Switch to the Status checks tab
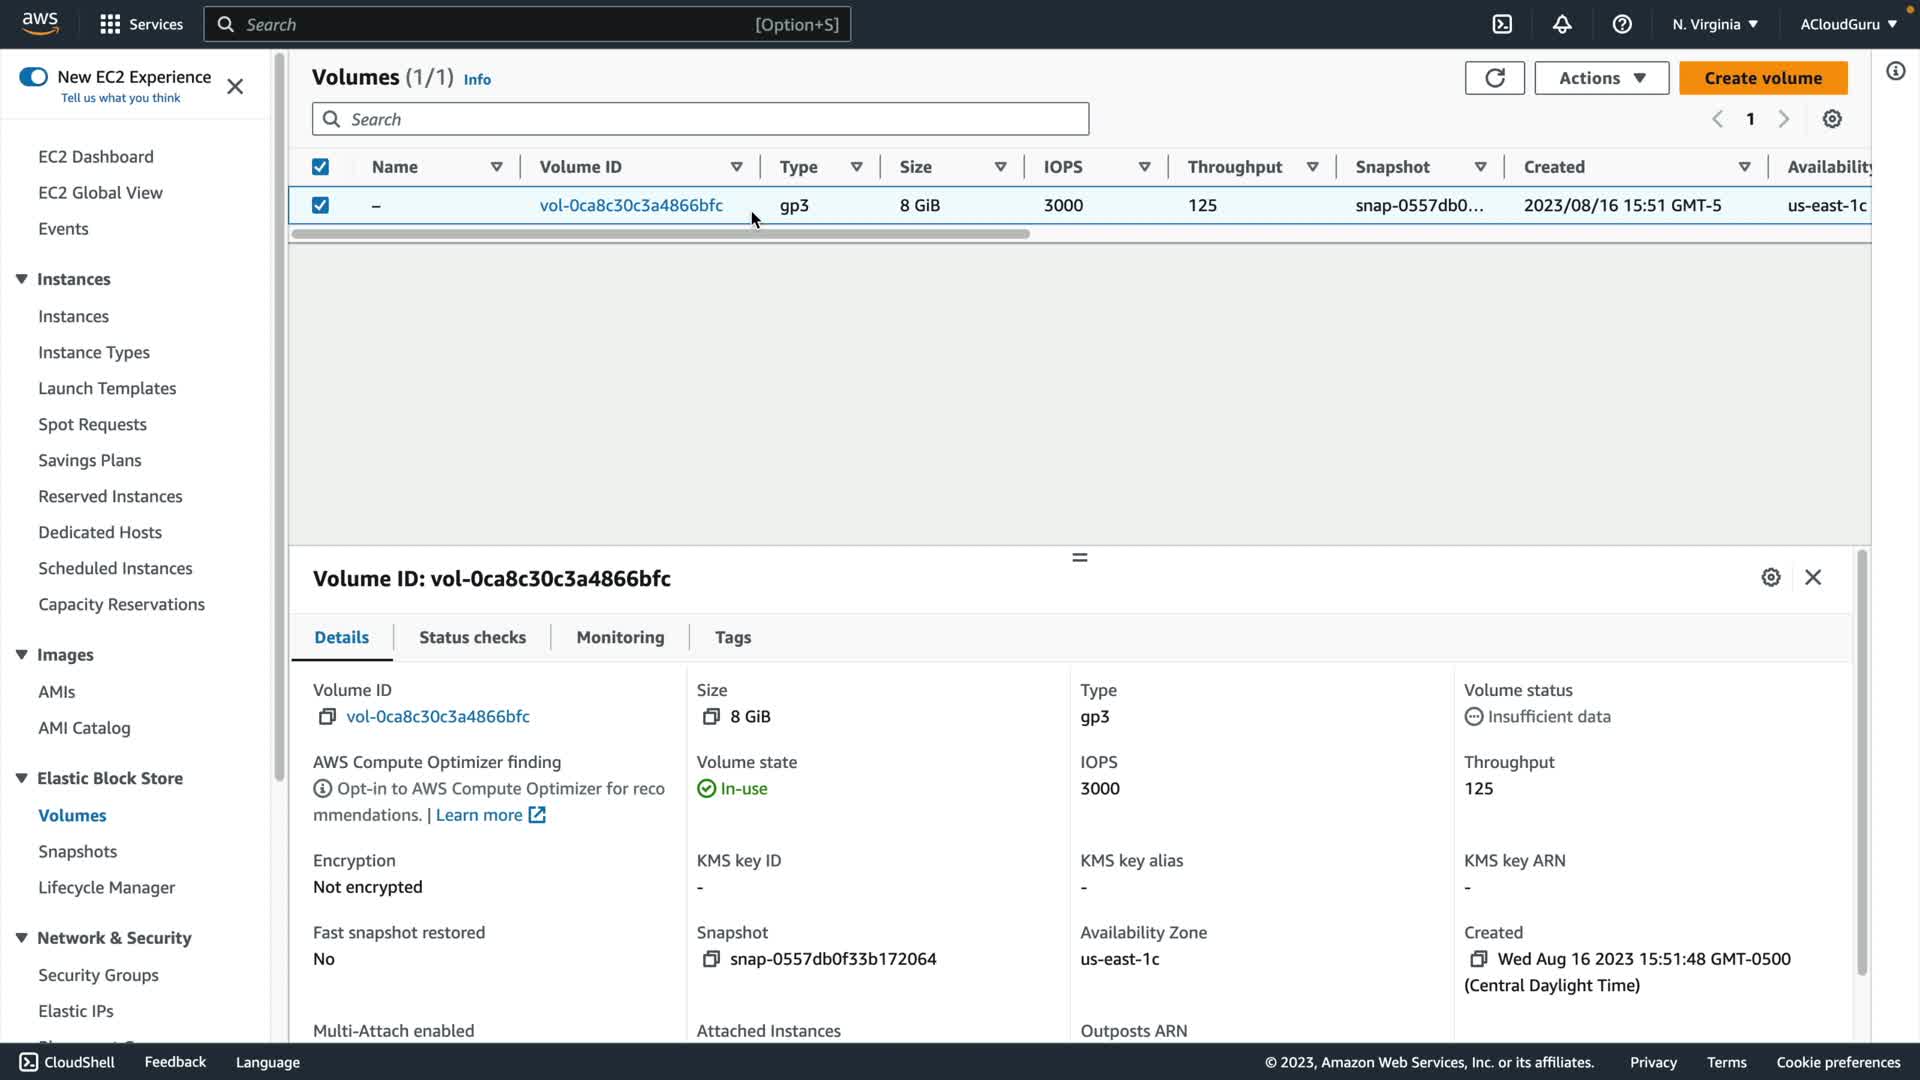 click(x=472, y=638)
